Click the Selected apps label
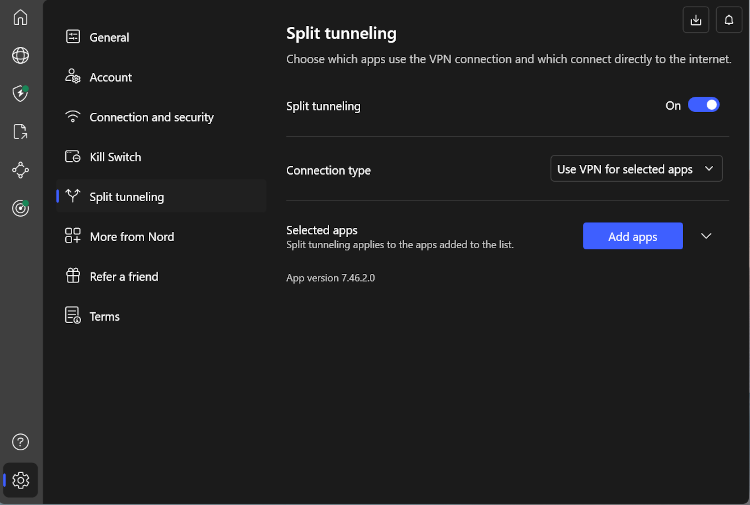The image size is (750, 505). 322,230
